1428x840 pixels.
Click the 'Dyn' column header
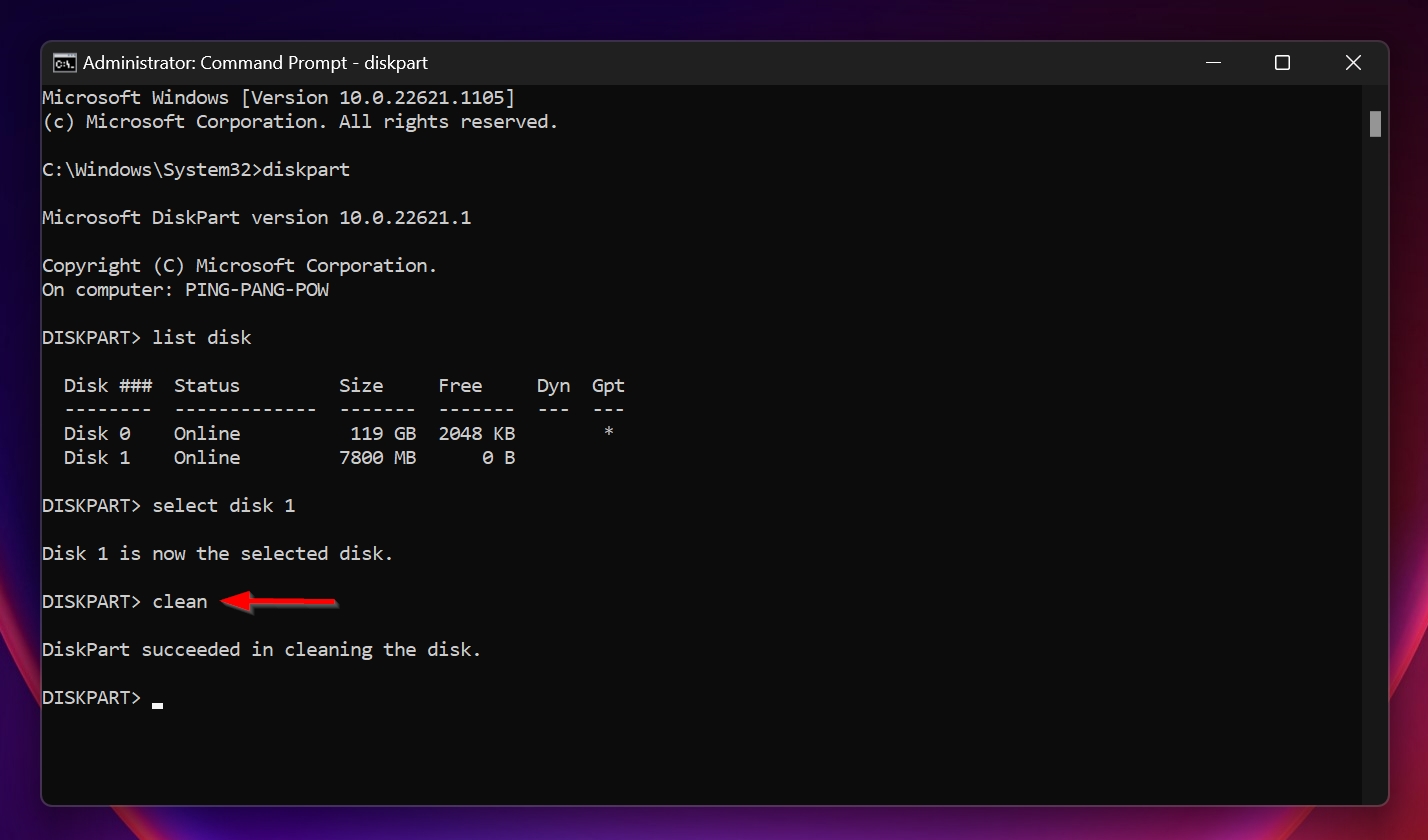pyautogui.click(x=553, y=386)
